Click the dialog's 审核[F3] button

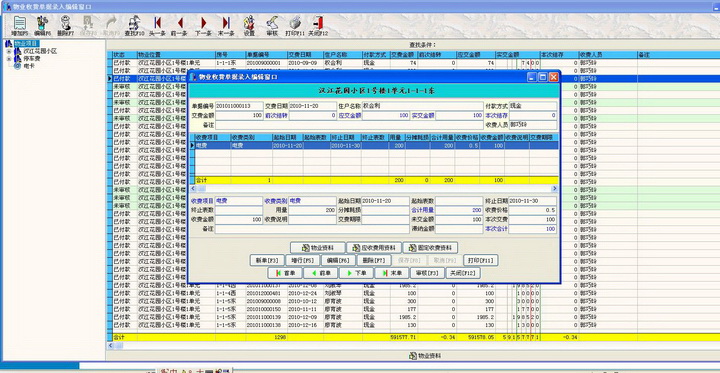[x=428, y=273]
